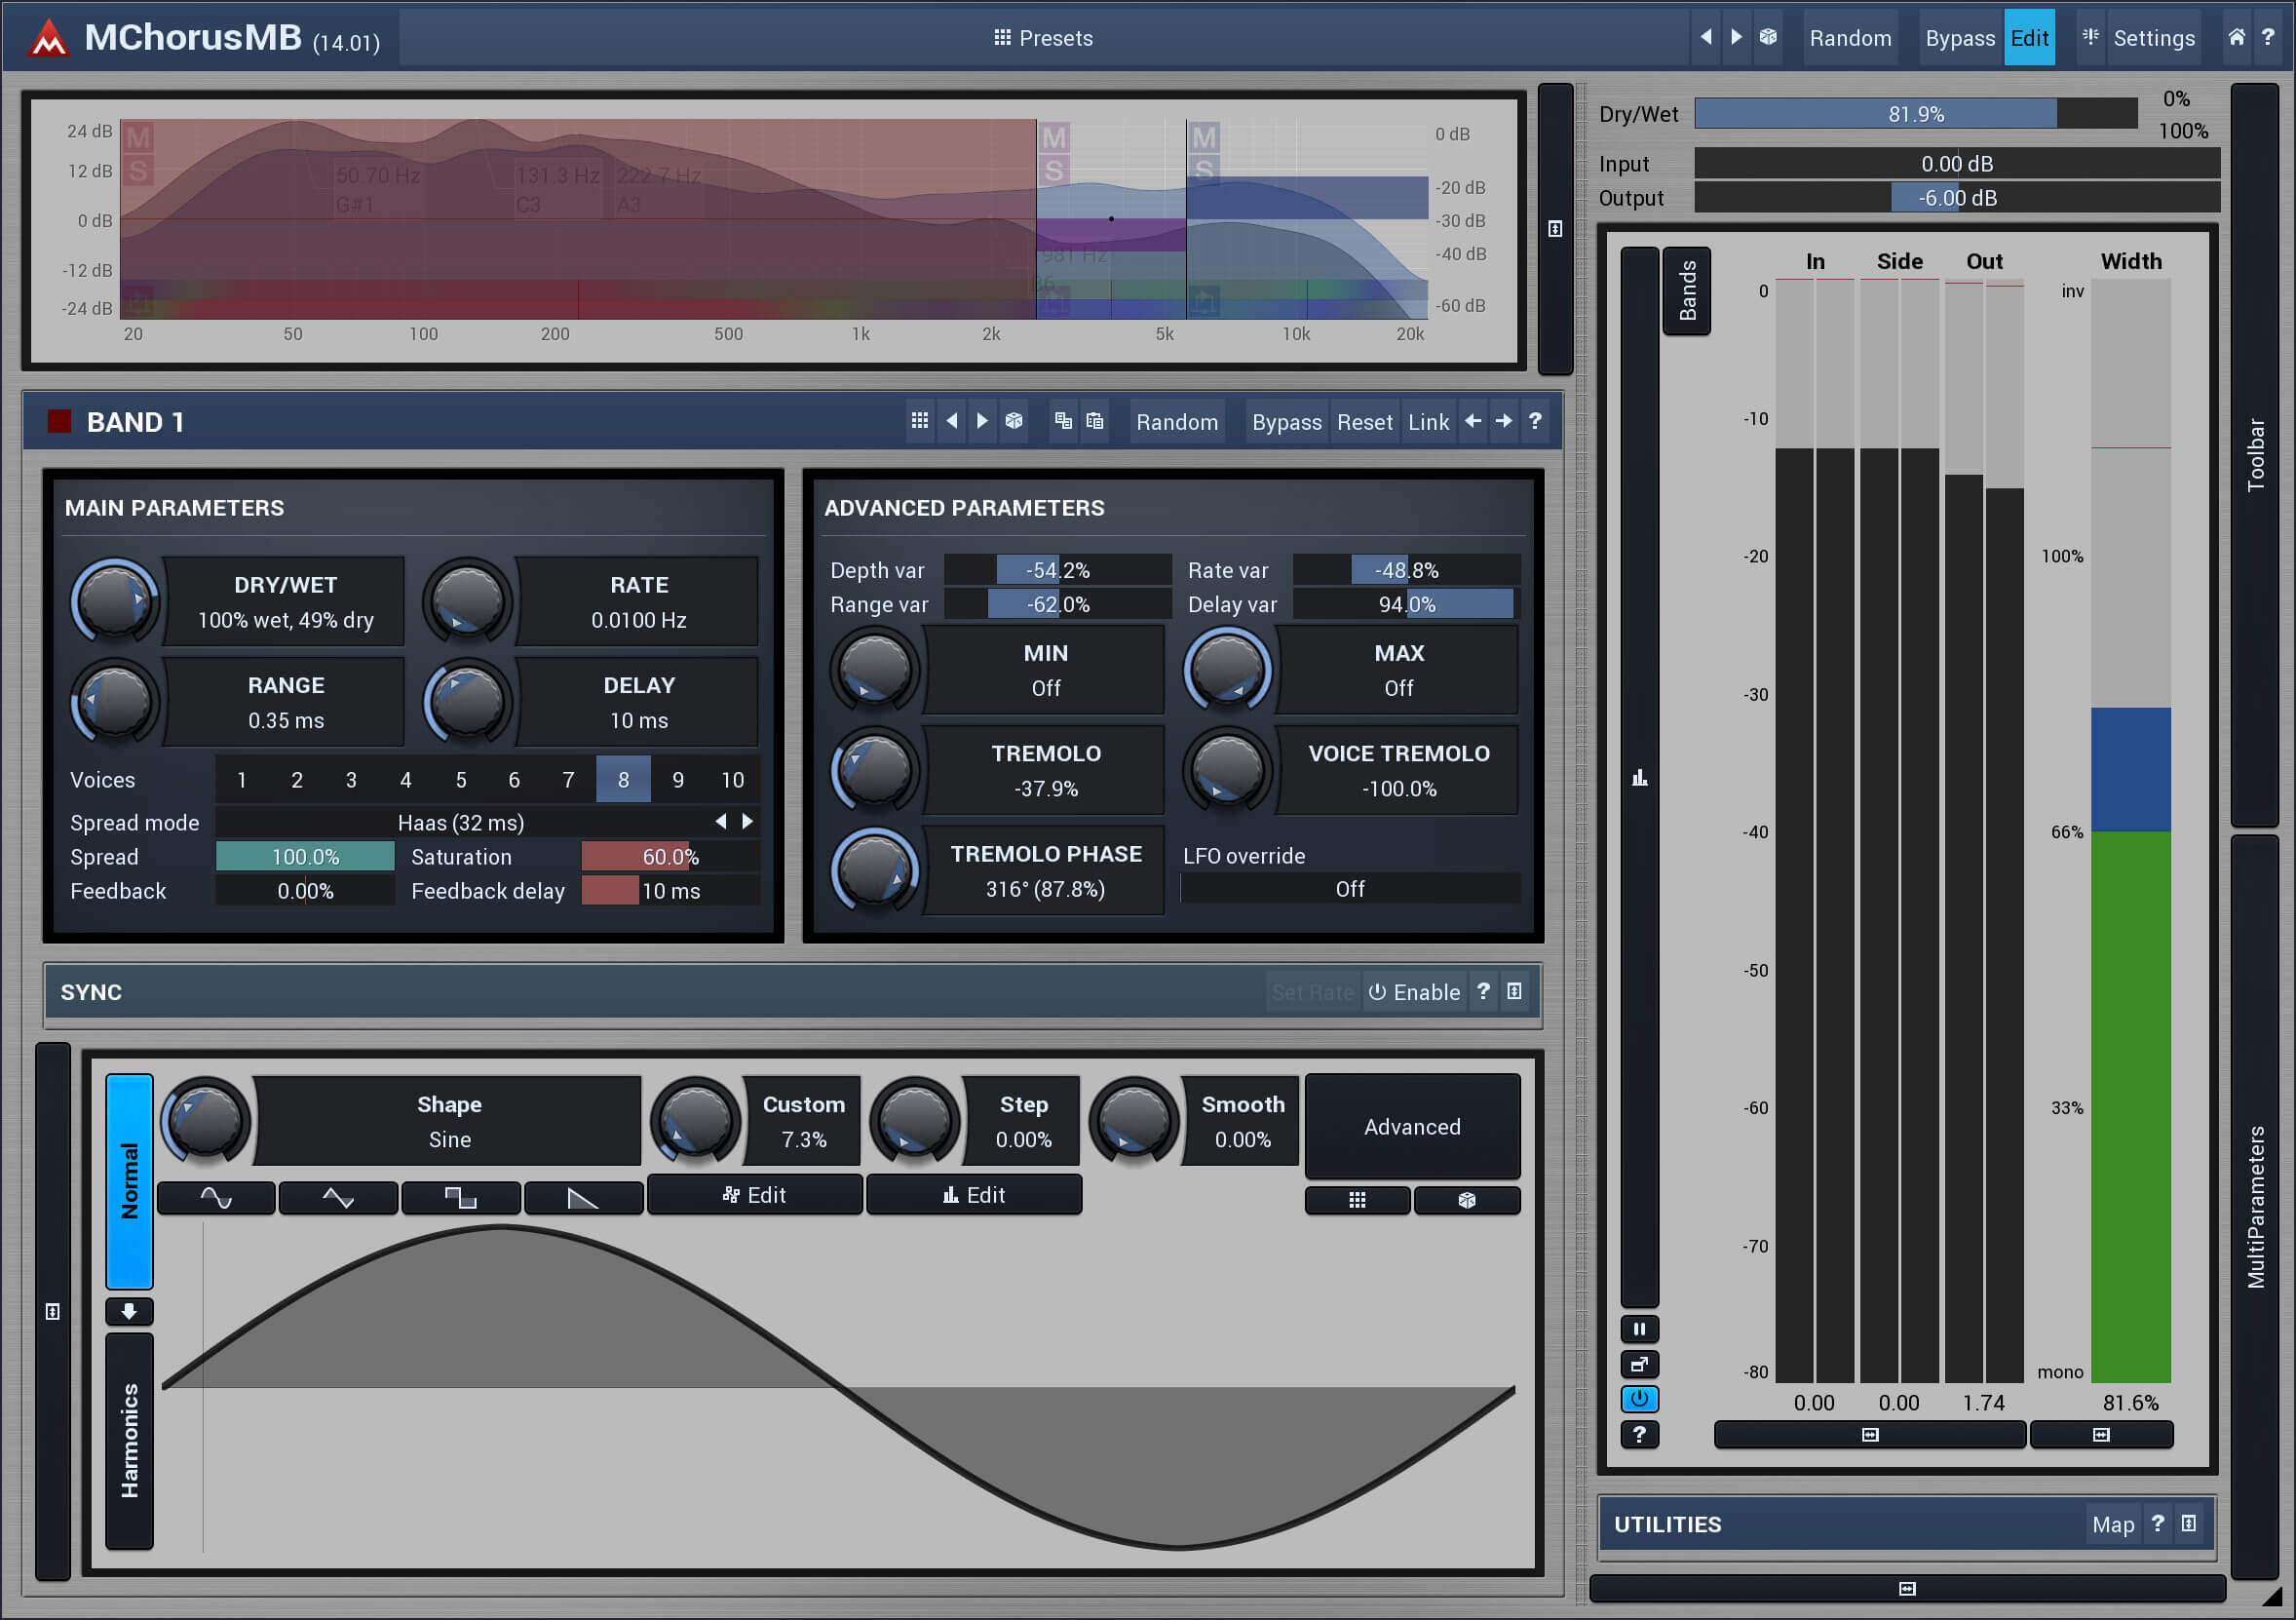Select next Band 1 preset arrow

click(x=982, y=421)
